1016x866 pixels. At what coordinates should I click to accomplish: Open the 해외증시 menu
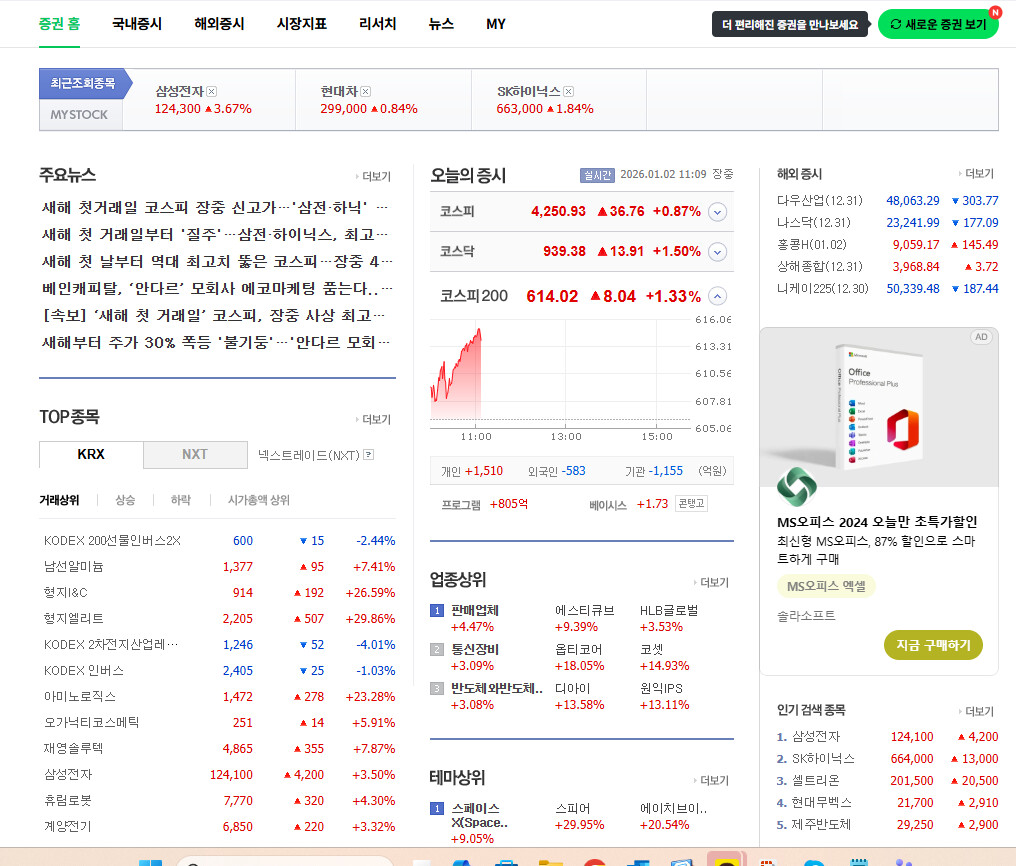[219, 24]
